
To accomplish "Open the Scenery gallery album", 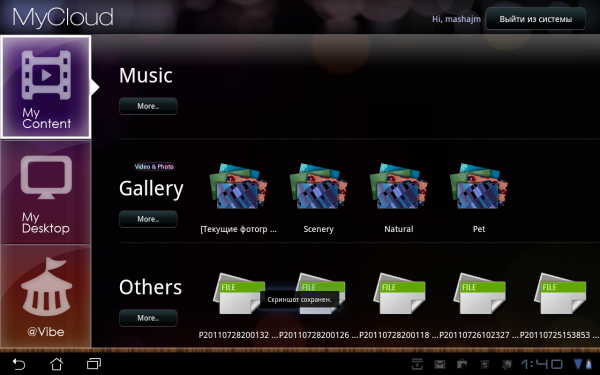I will pos(318,186).
